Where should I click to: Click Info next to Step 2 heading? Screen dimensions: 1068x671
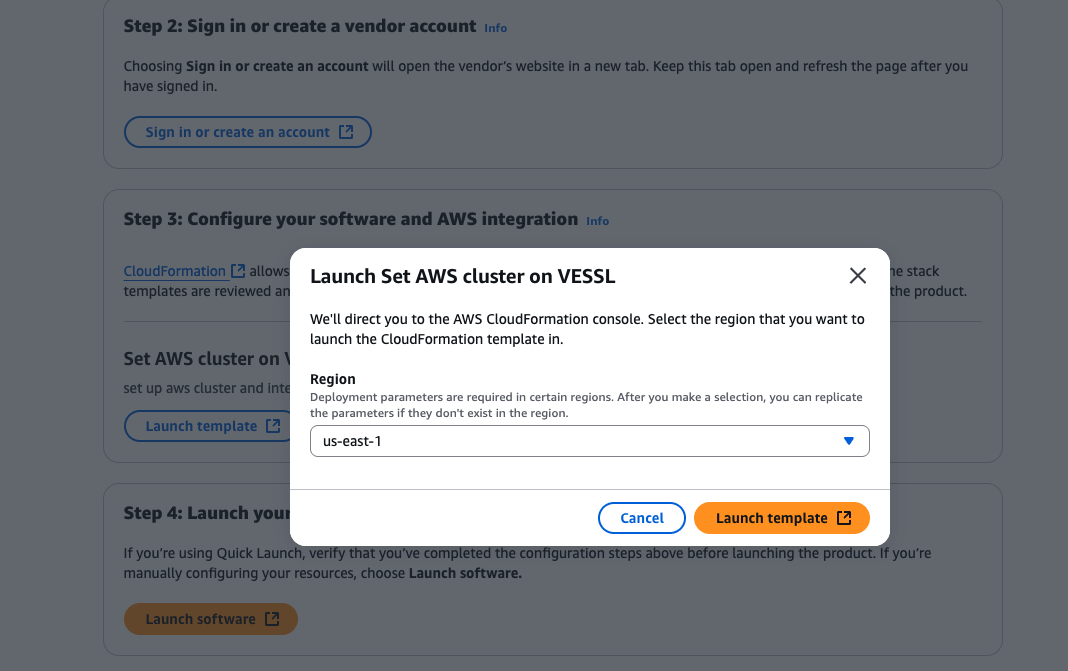pos(495,28)
